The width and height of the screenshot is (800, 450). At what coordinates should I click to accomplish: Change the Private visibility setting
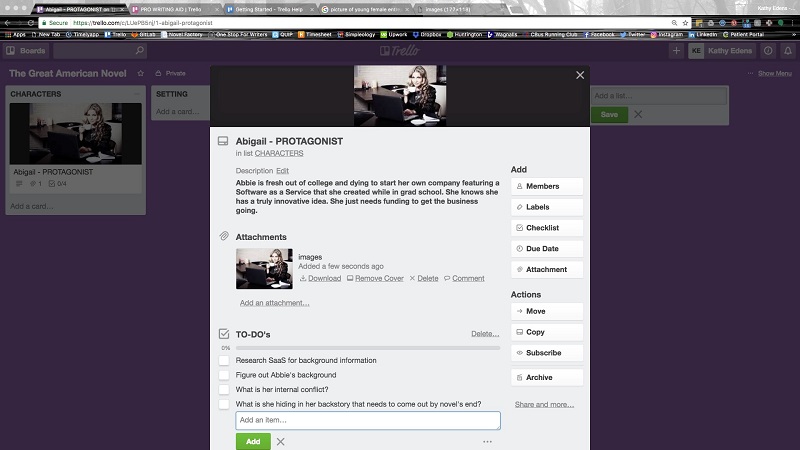click(x=171, y=73)
